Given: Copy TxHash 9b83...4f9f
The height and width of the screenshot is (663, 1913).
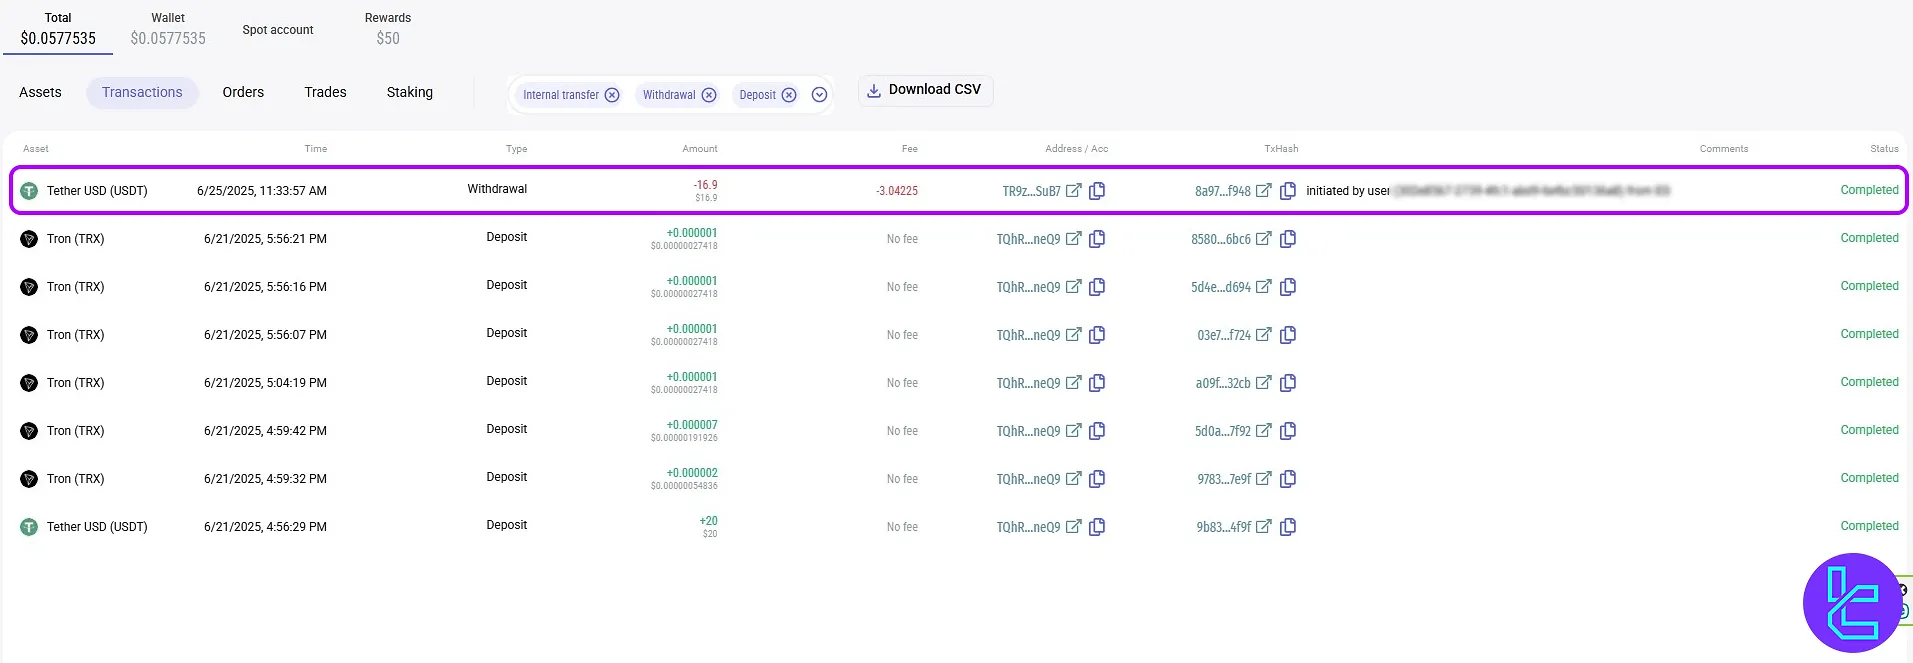Looking at the screenshot, I should (x=1288, y=526).
